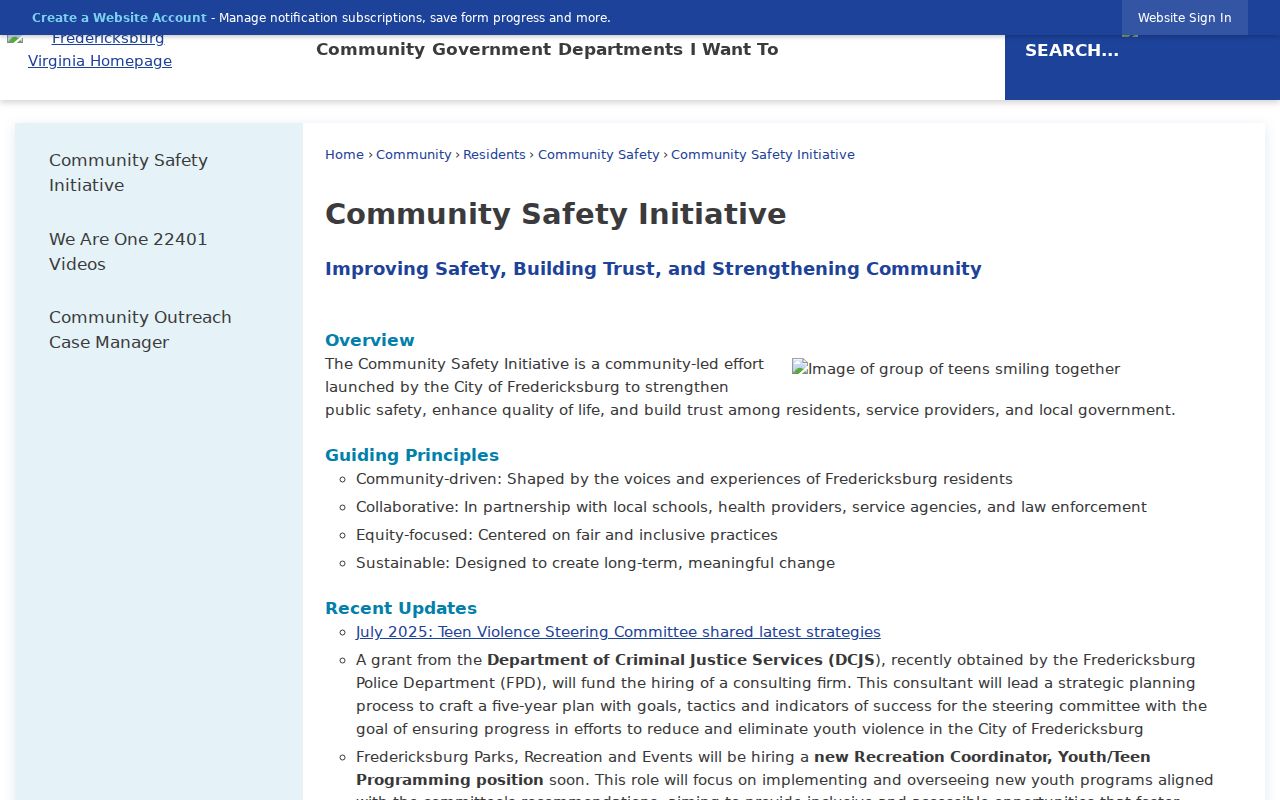1280x800 pixels.
Task: Click the Guiding Principles heading
Action: point(412,455)
